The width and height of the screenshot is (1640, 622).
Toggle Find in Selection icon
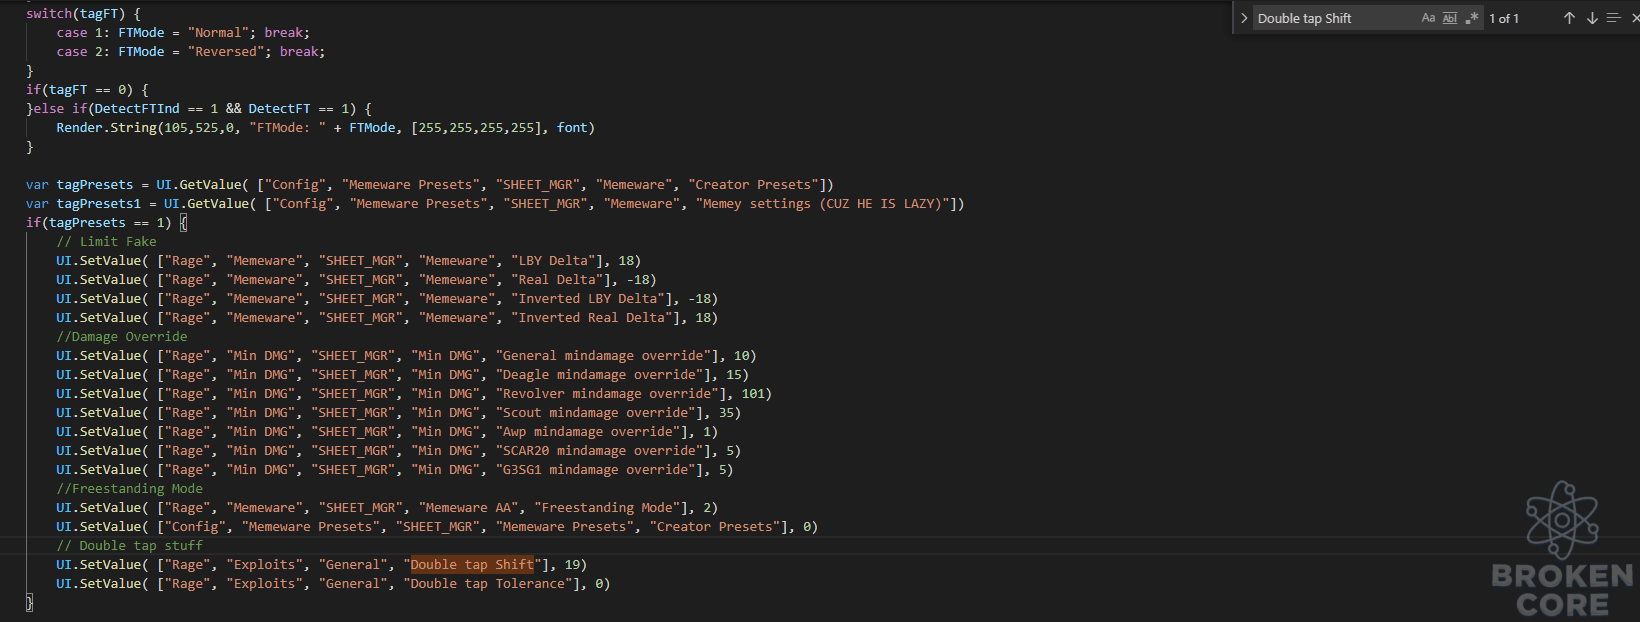point(1613,18)
